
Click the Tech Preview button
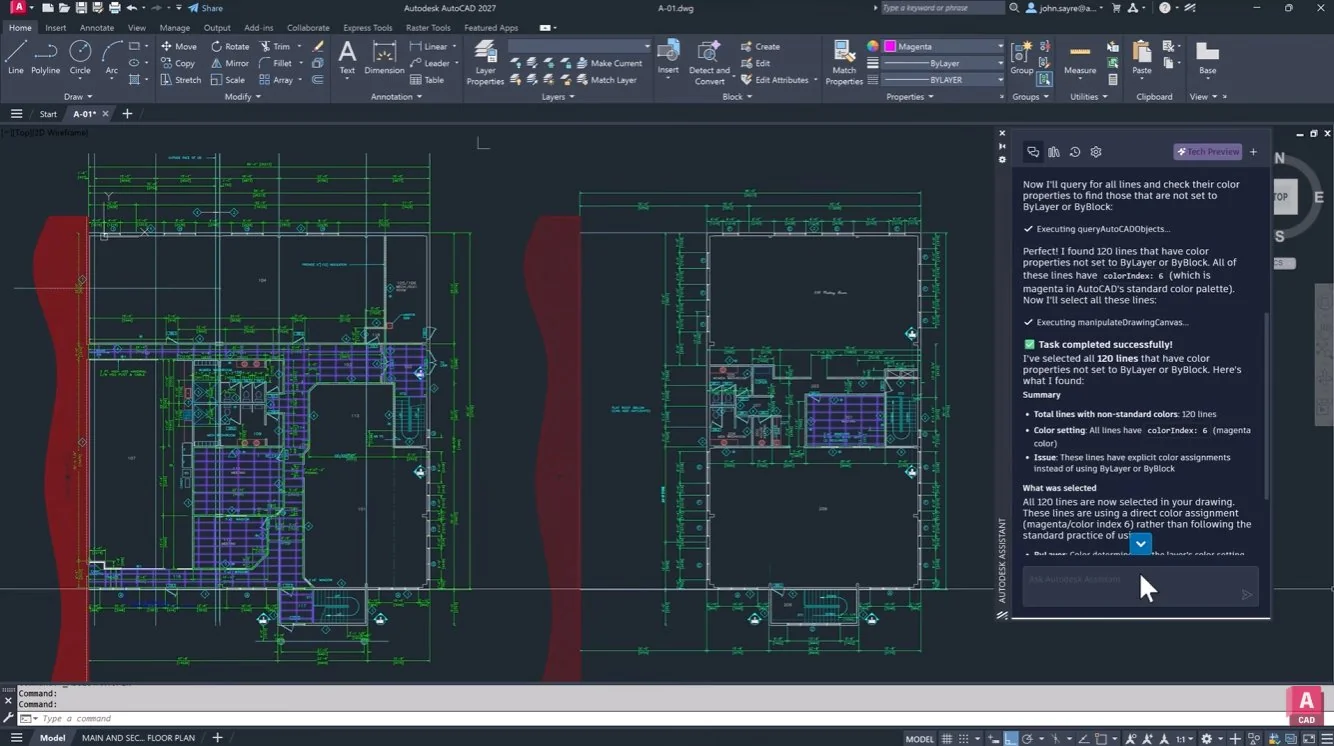tap(1208, 152)
